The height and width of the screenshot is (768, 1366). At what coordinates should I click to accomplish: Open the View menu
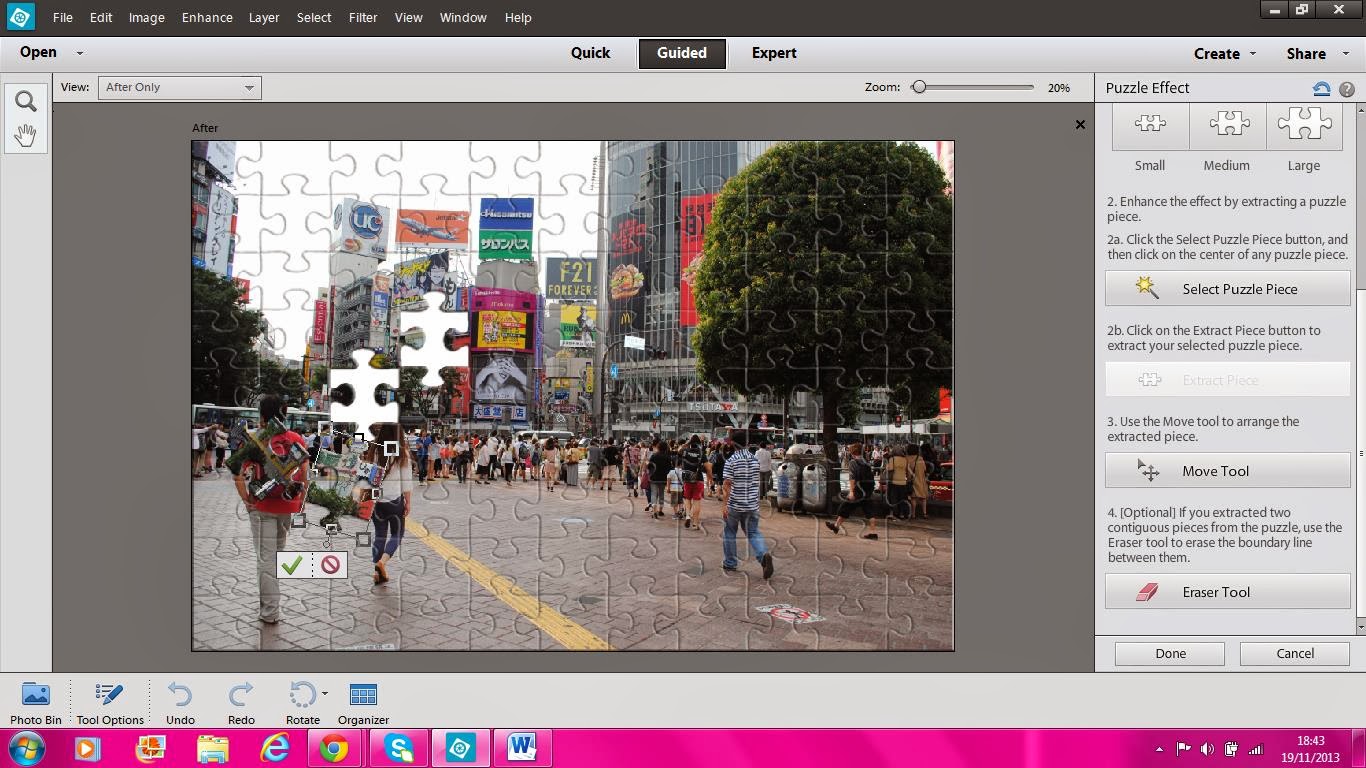coord(408,17)
